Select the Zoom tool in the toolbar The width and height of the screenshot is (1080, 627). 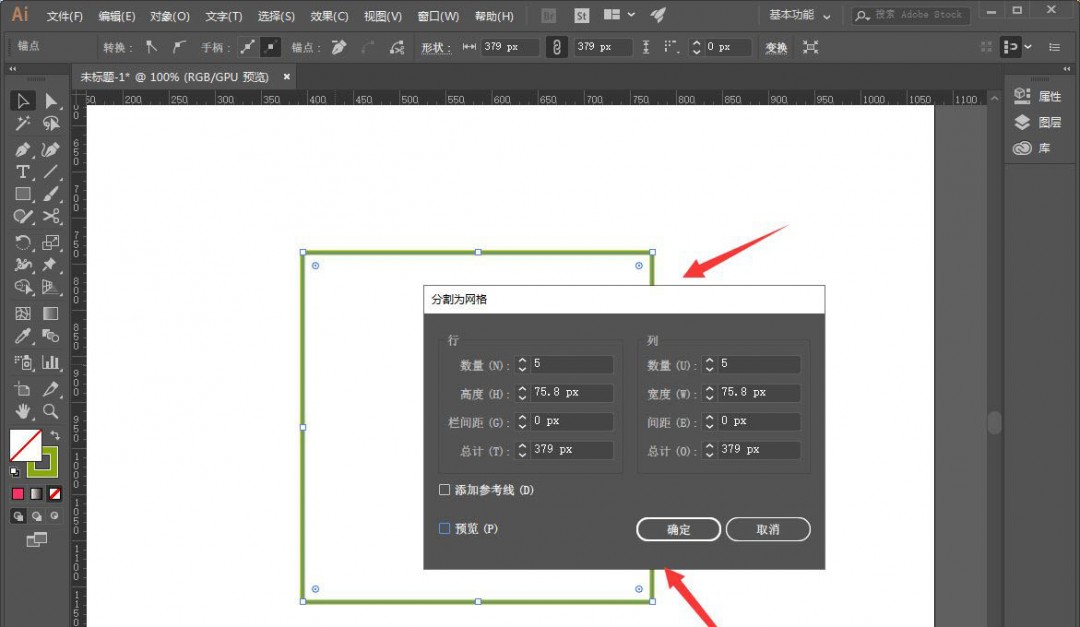tap(47, 410)
